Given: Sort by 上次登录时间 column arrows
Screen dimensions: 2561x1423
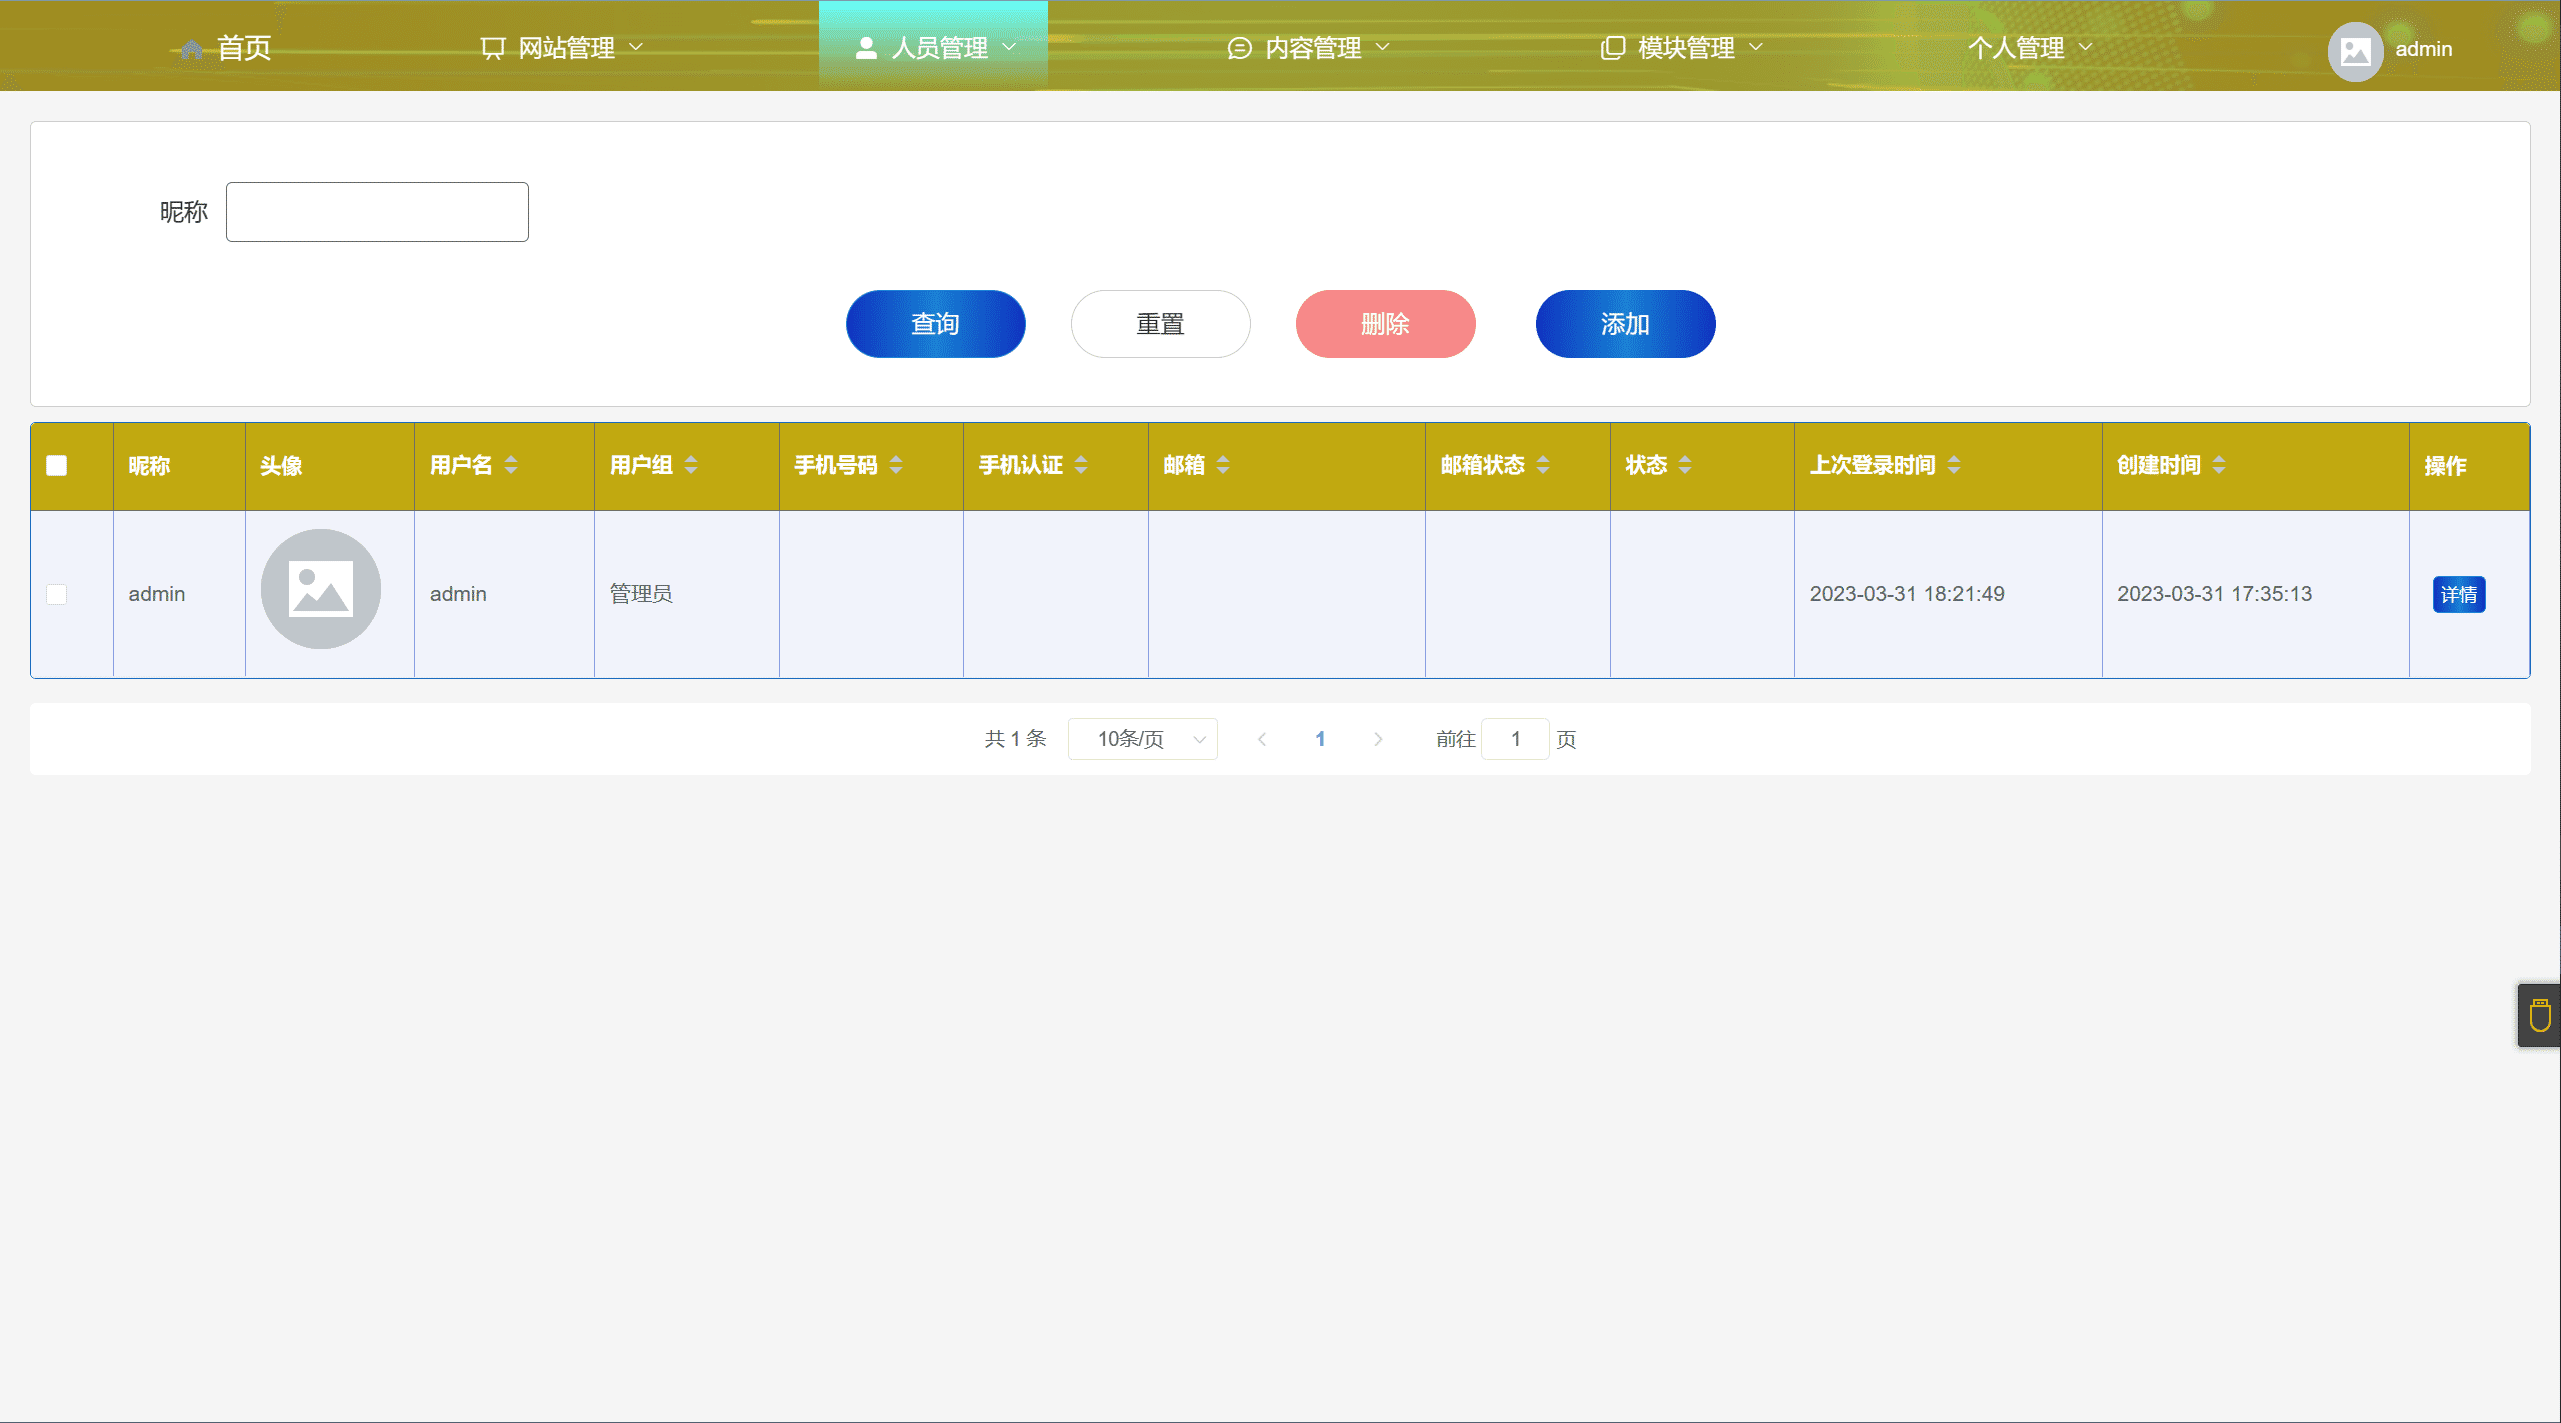Looking at the screenshot, I should pos(1954,465).
